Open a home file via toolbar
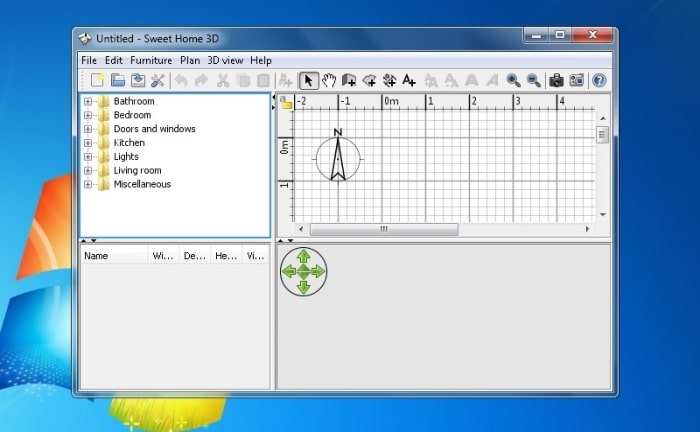The image size is (700, 432). point(118,80)
